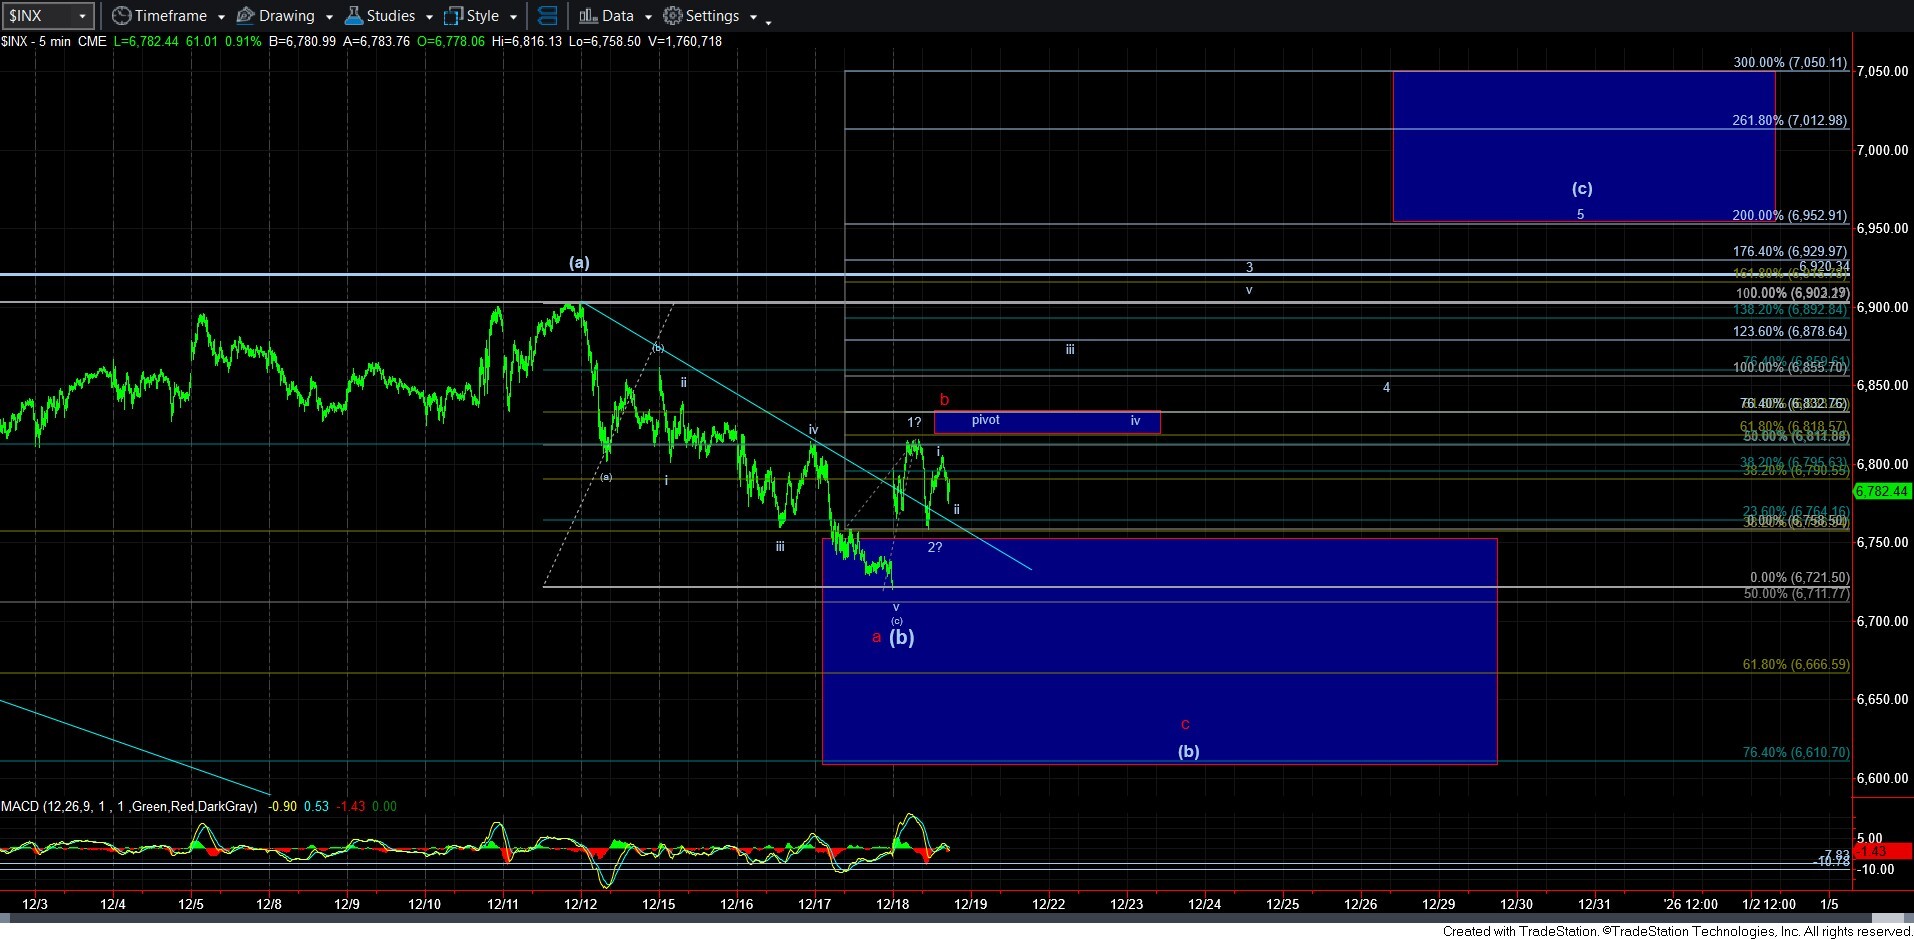Click the Drawing pencil icon
Image resolution: width=1914 pixels, height=939 pixels.
(x=245, y=16)
